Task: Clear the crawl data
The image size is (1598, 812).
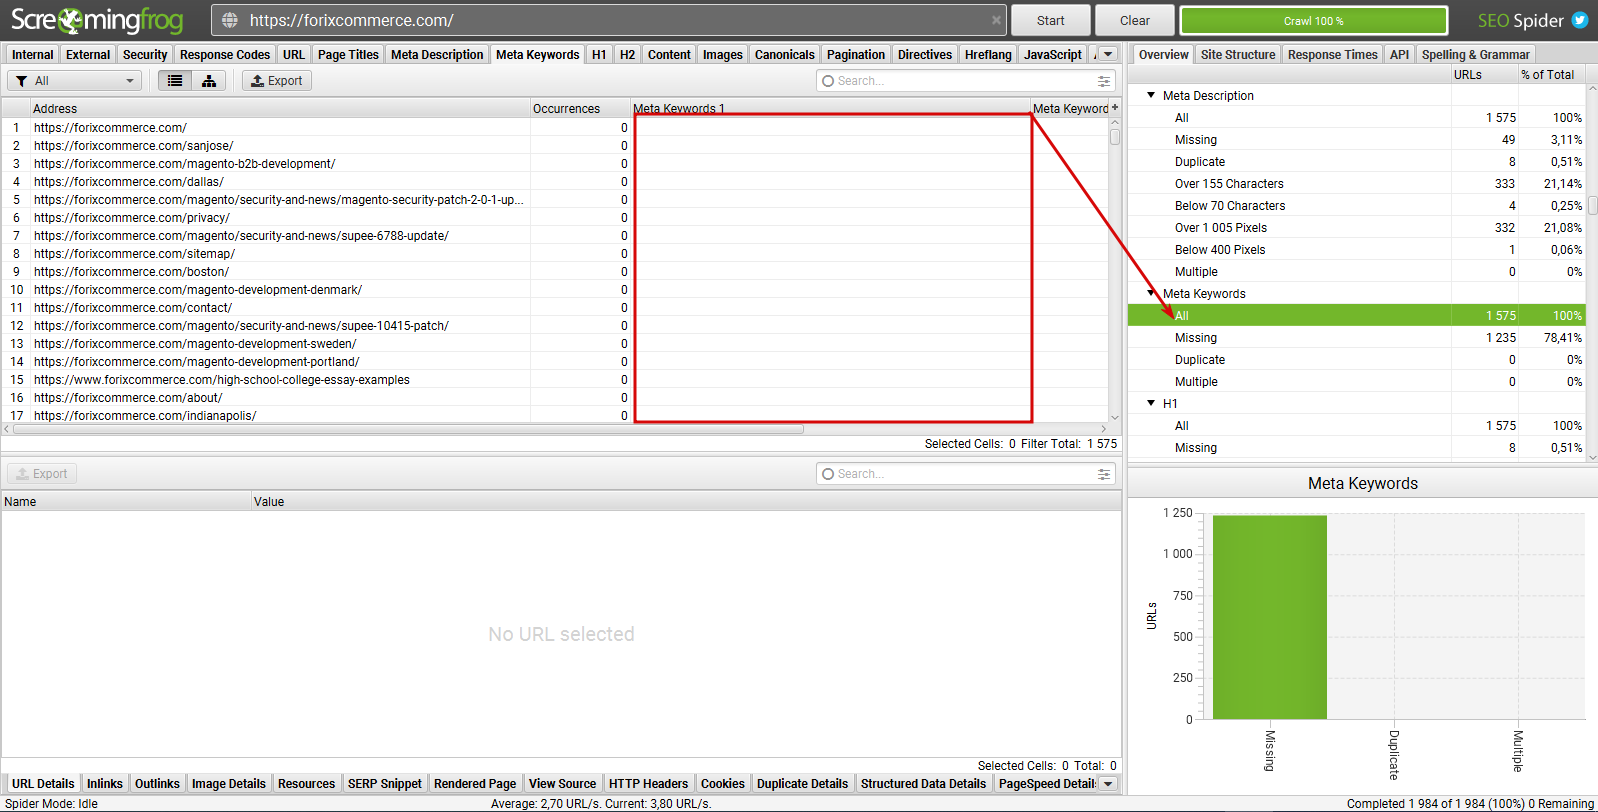Action: [x=1135, y=20]
